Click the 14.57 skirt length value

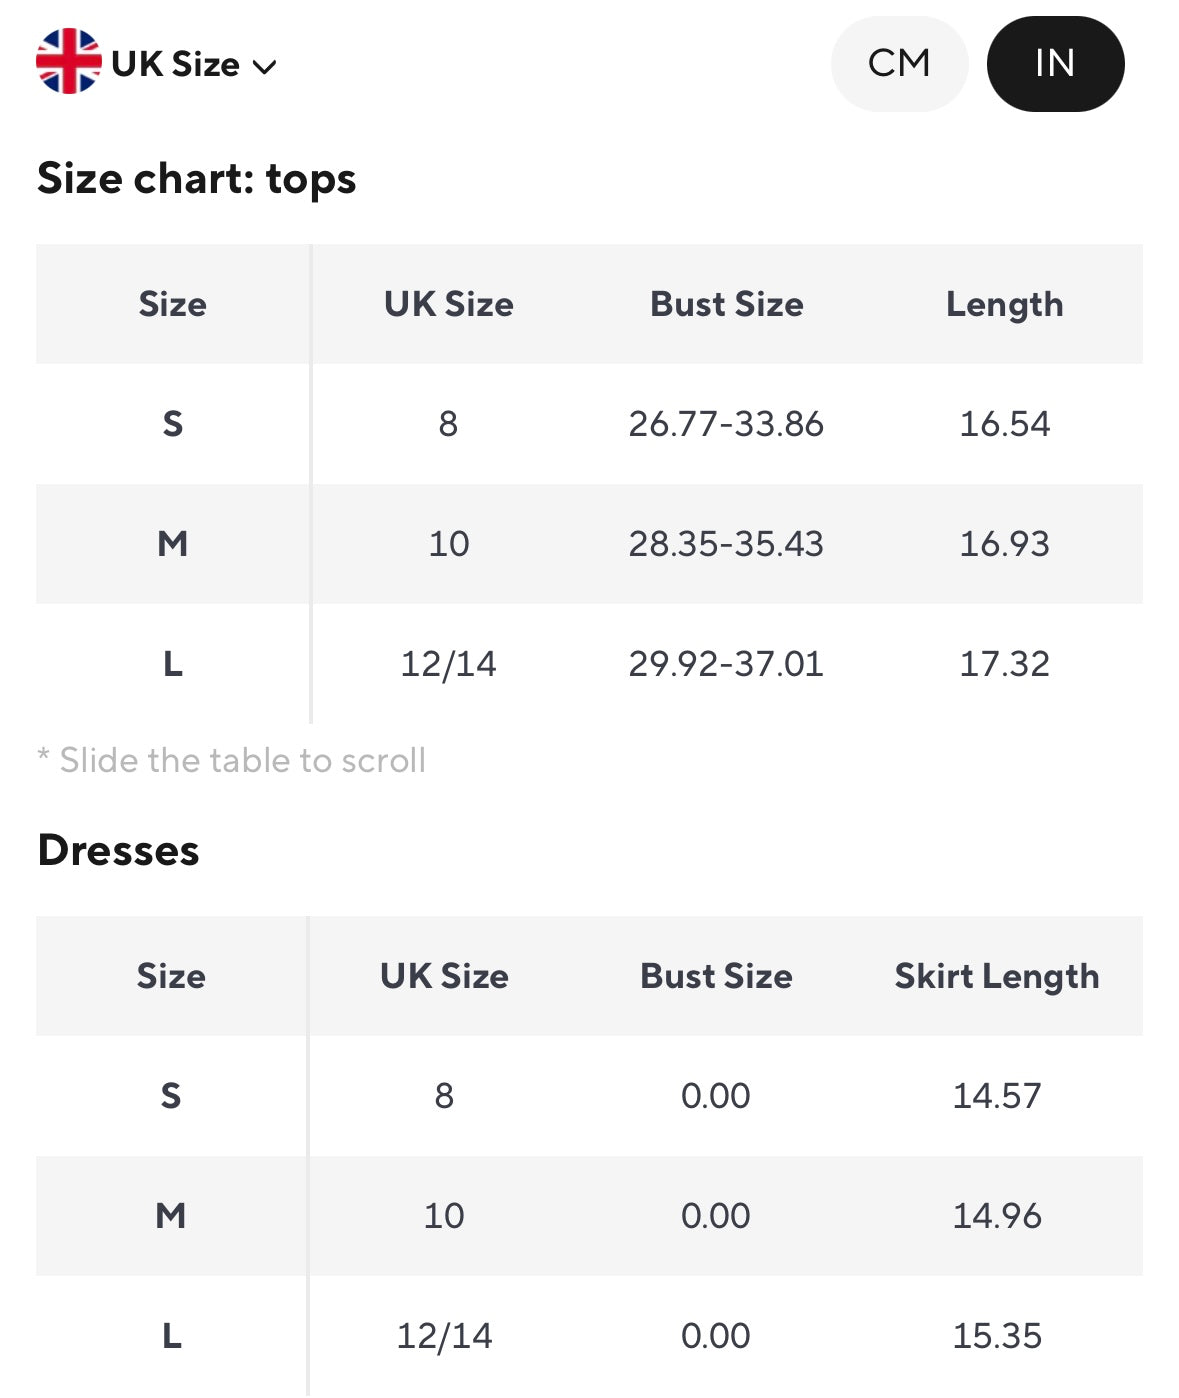(x=996, y=1096)
